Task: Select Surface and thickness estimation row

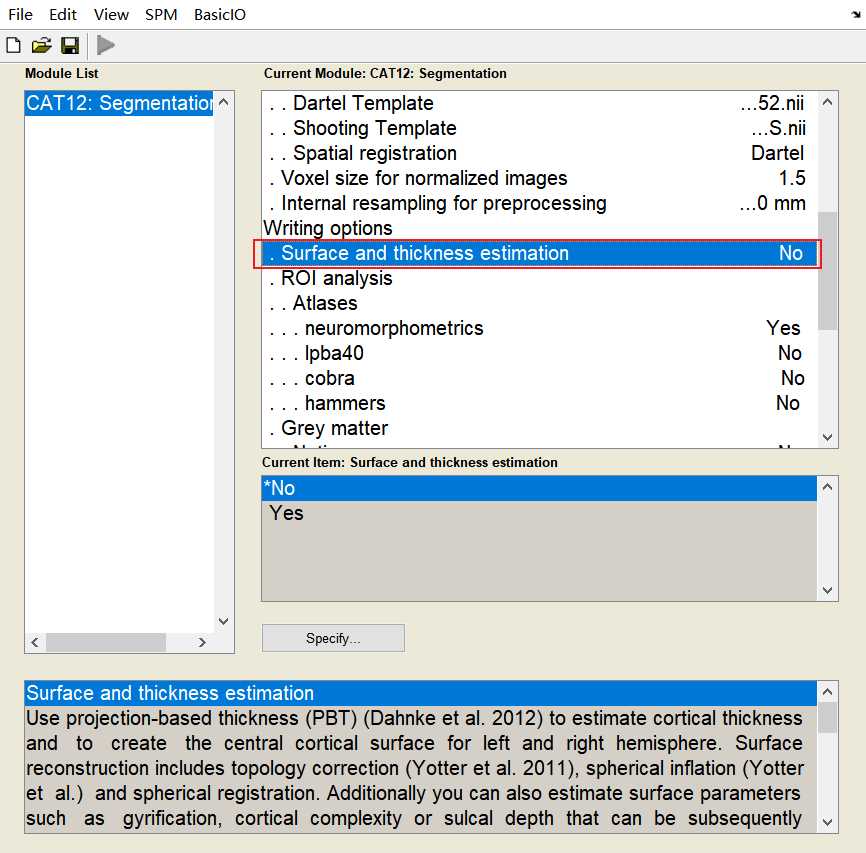Action: [540, 253]
